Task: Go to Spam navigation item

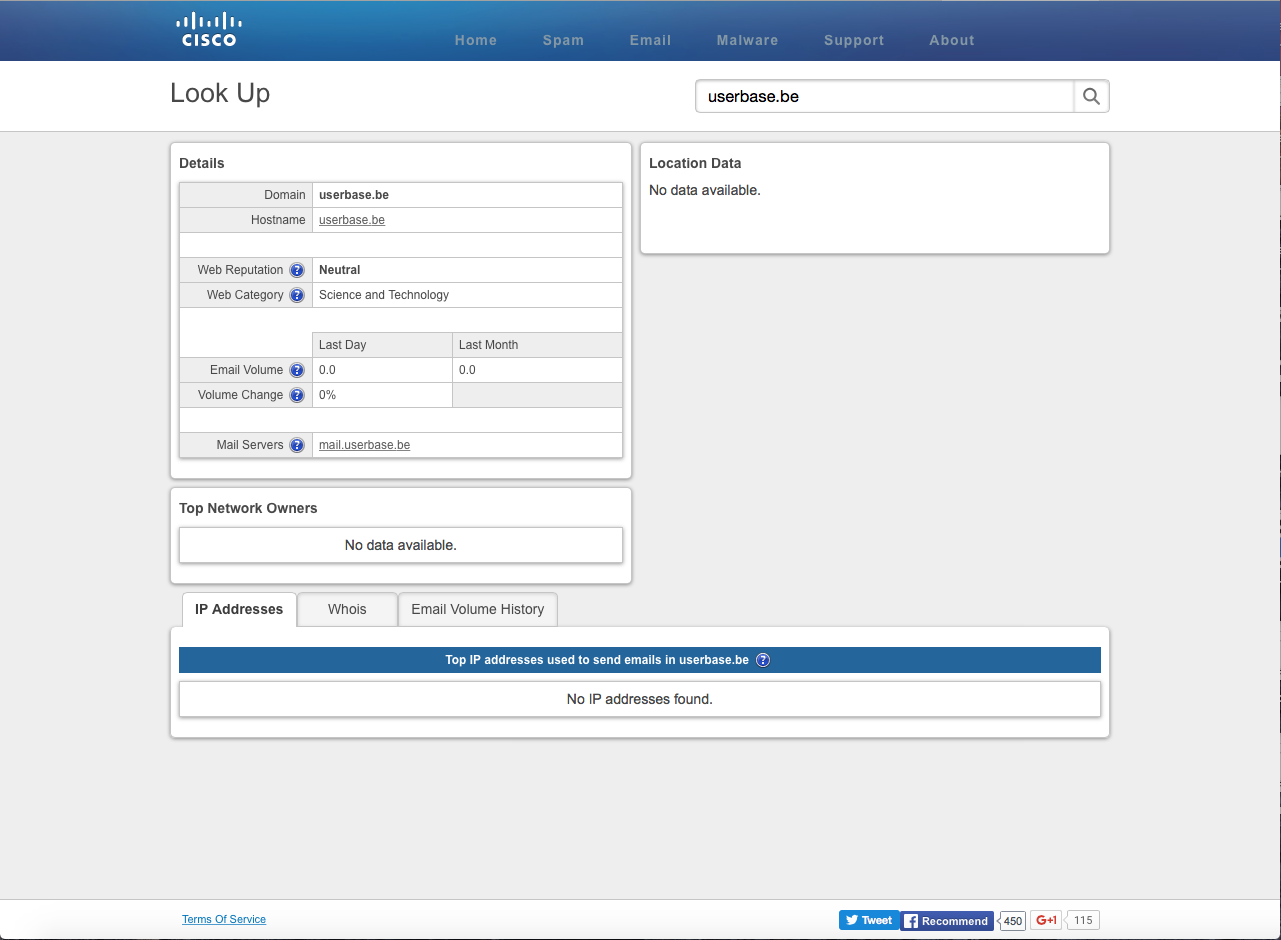Action: 563,40
